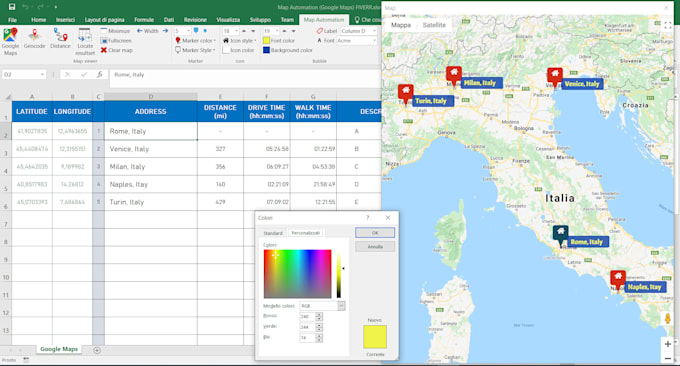Click the Street View pegman icon
Screen dimensions: 680x366
(x=668, y=319)
